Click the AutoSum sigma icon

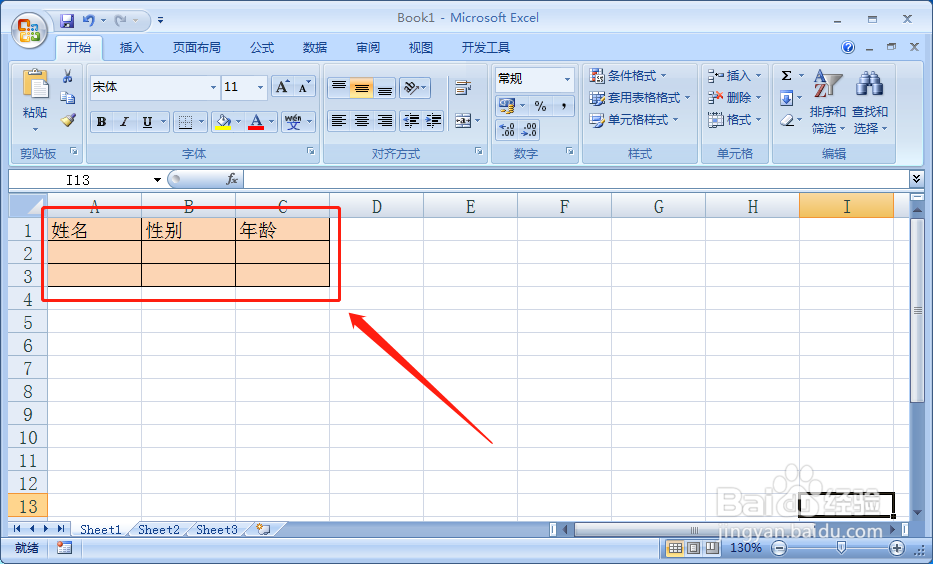pyautogui.click(x=787, y=76)
